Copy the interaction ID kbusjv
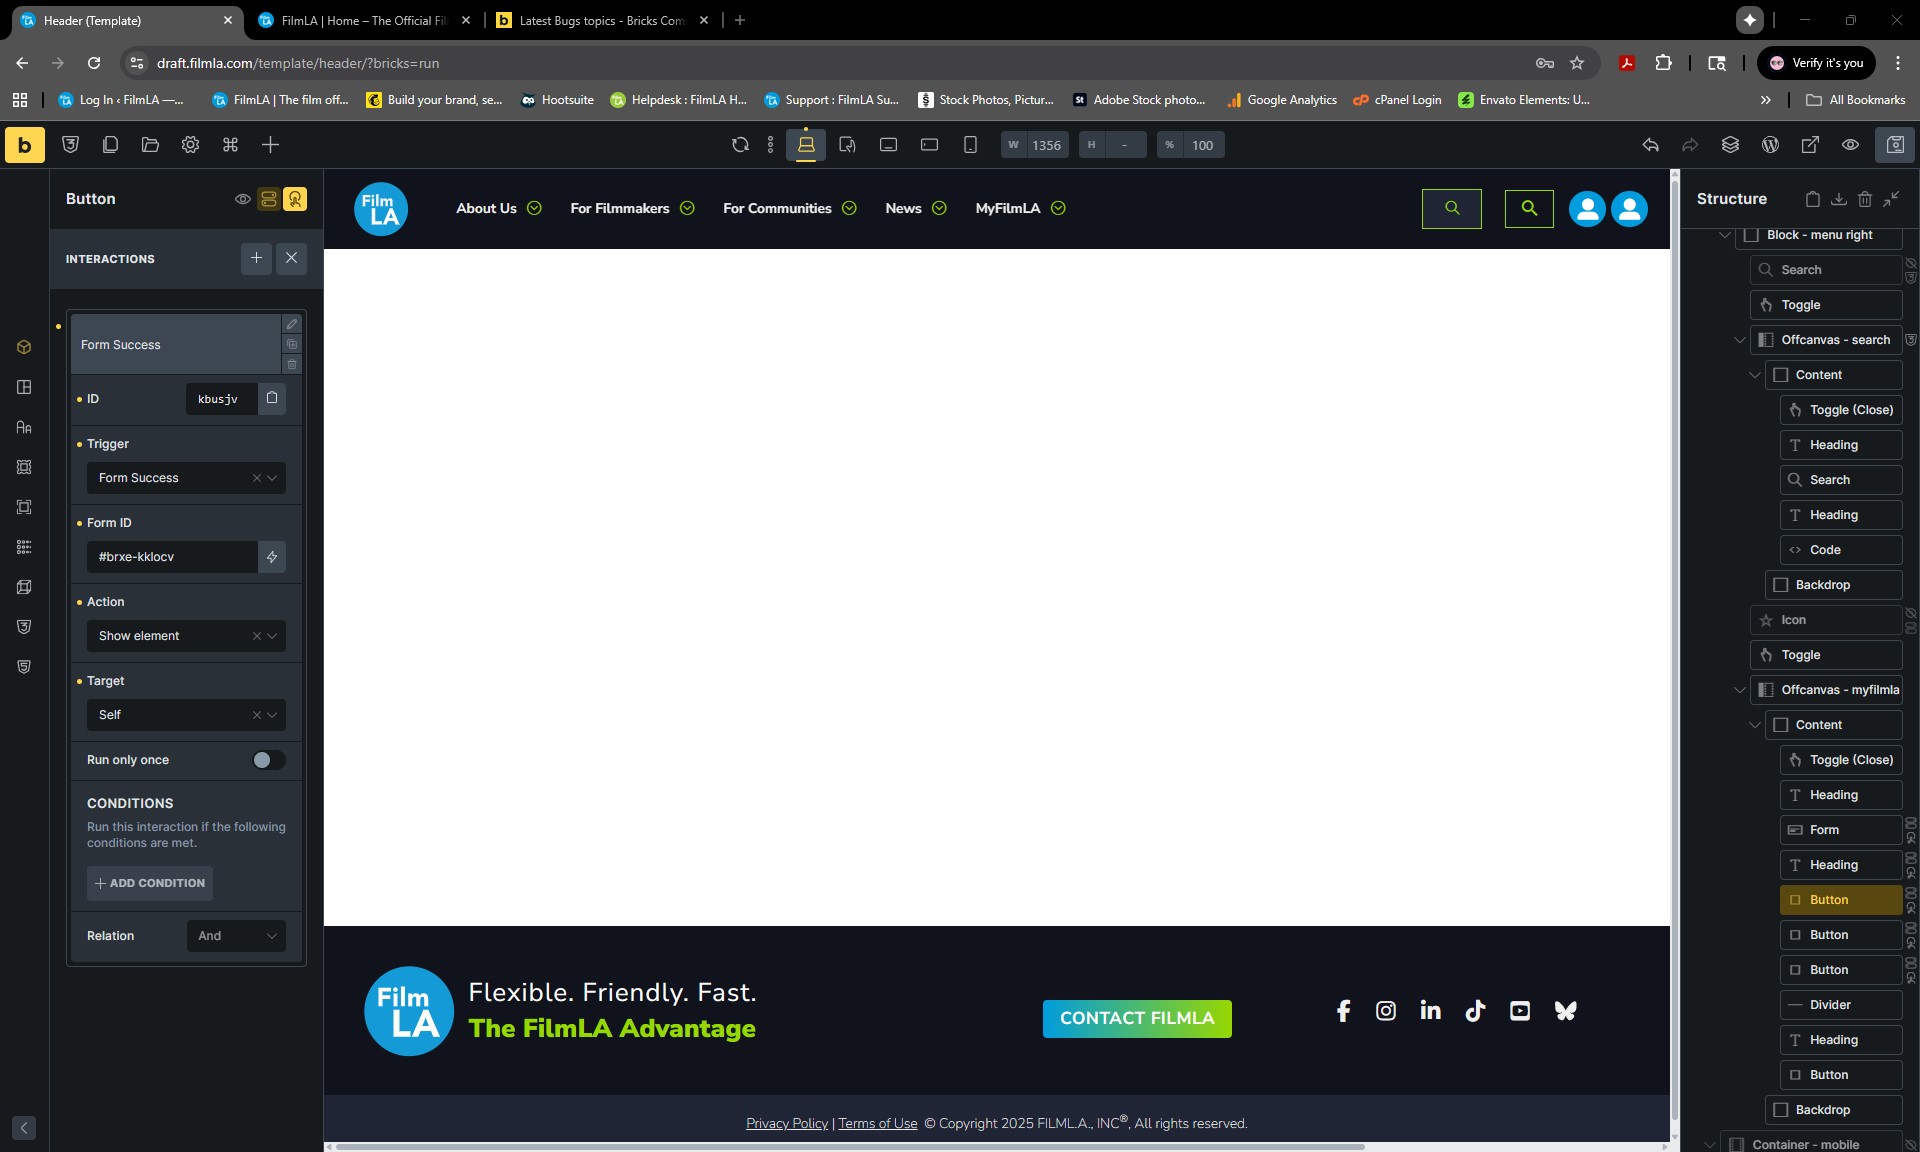 point(272,398)
